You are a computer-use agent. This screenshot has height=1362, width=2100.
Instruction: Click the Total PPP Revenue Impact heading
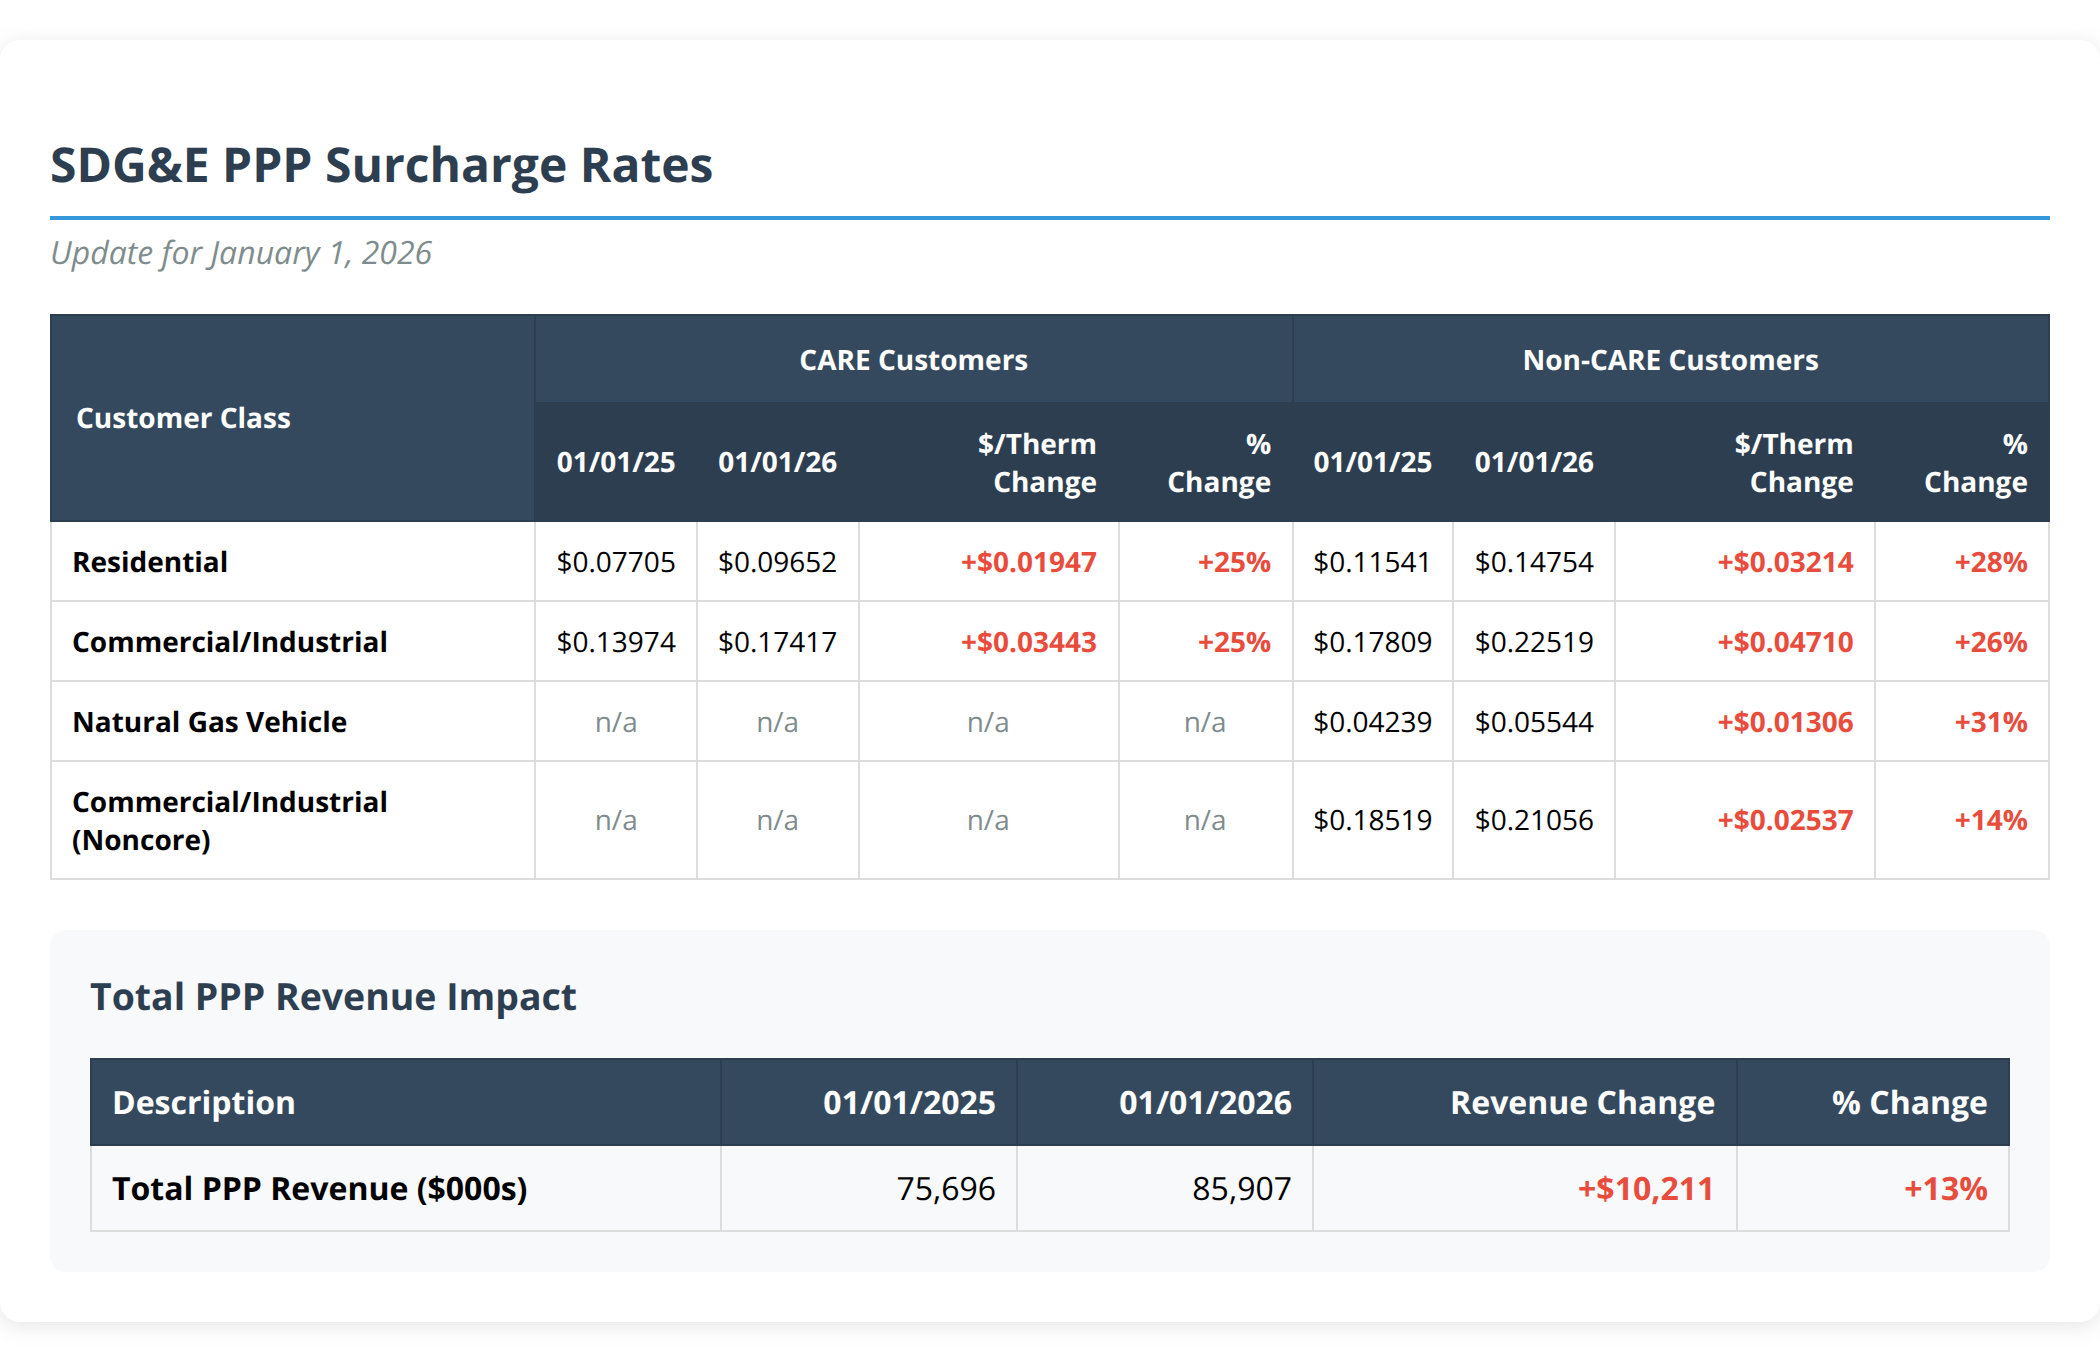point(333,997)
